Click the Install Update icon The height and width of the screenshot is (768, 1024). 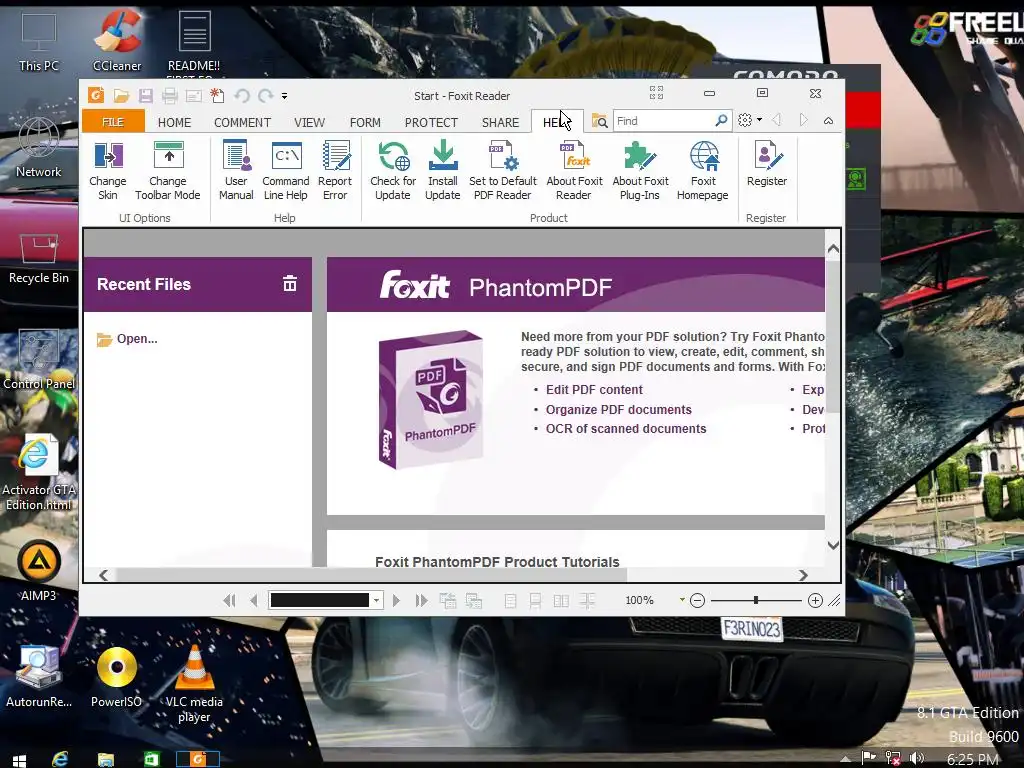tap(443, 171)
